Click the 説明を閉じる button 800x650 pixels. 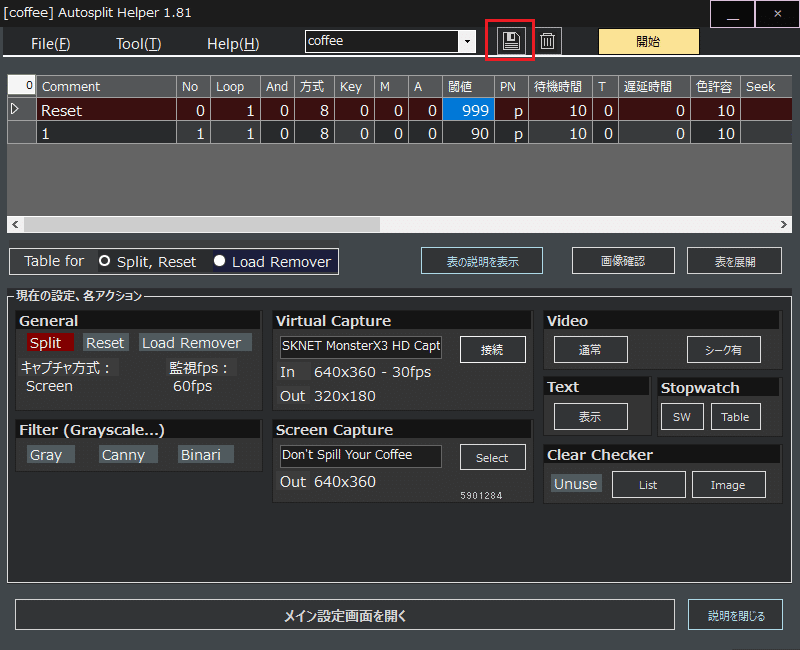coord(735,615)
